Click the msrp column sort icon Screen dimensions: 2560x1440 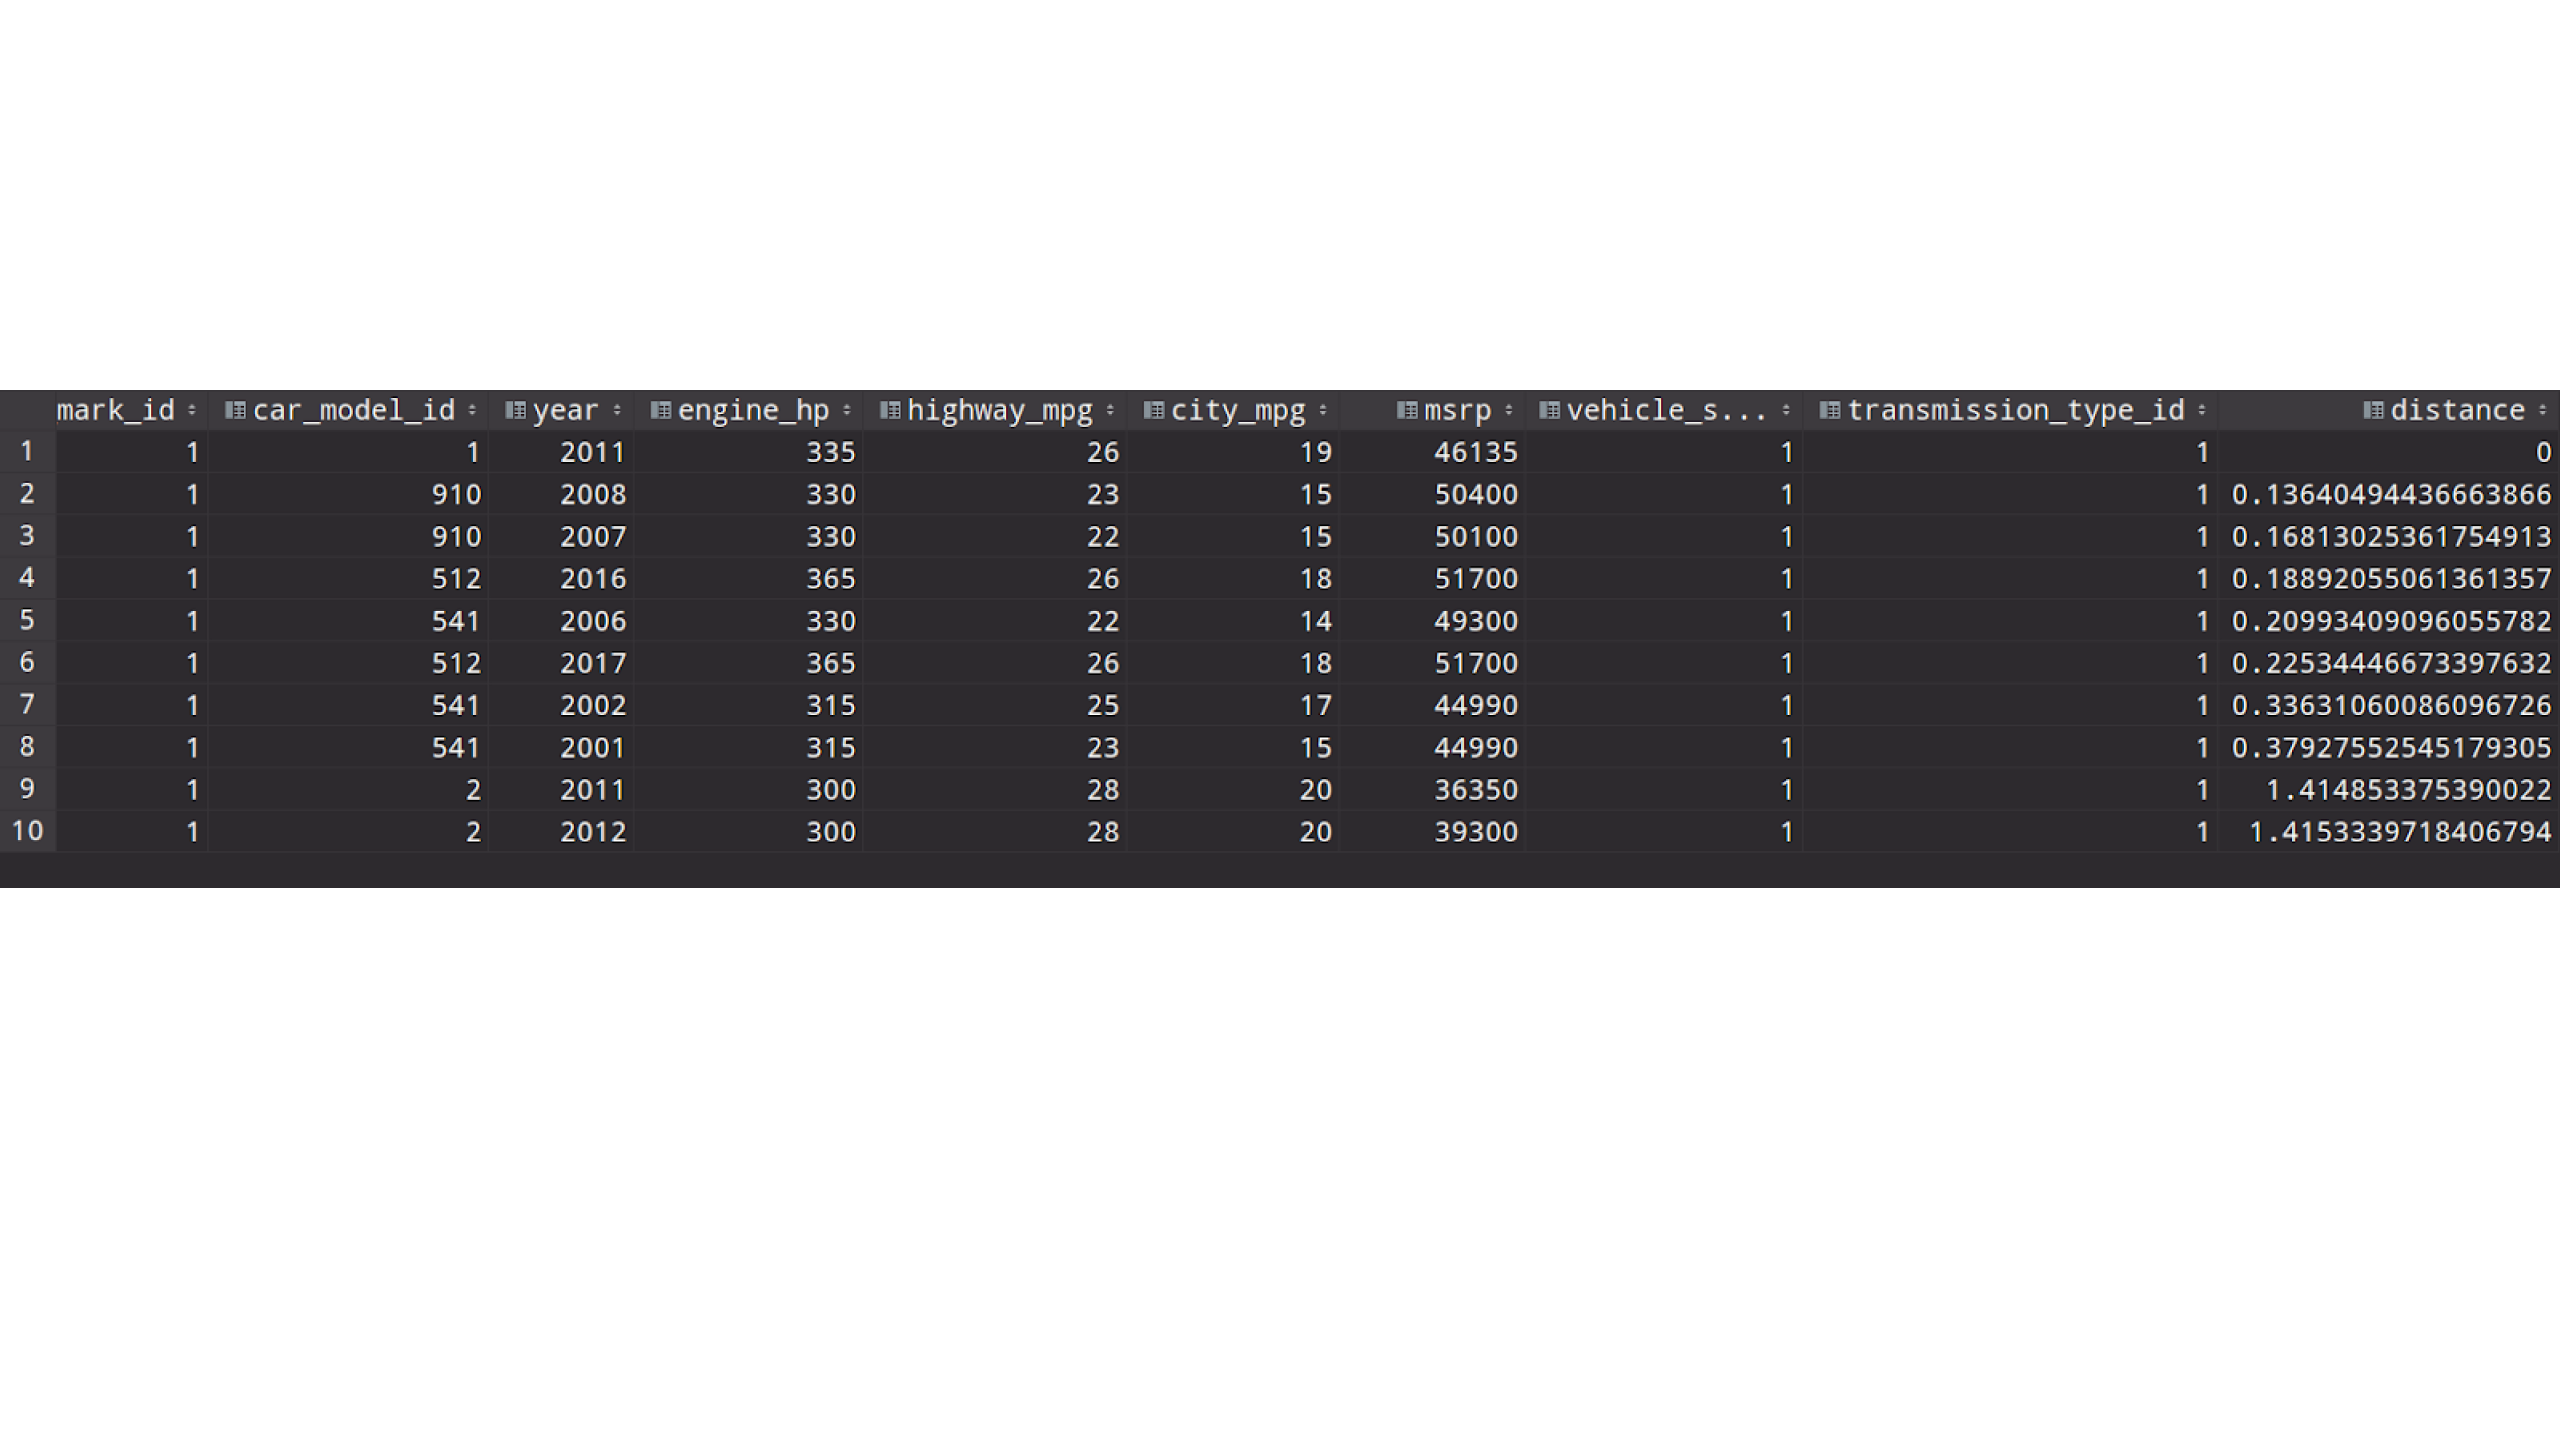pos(1509,410)
